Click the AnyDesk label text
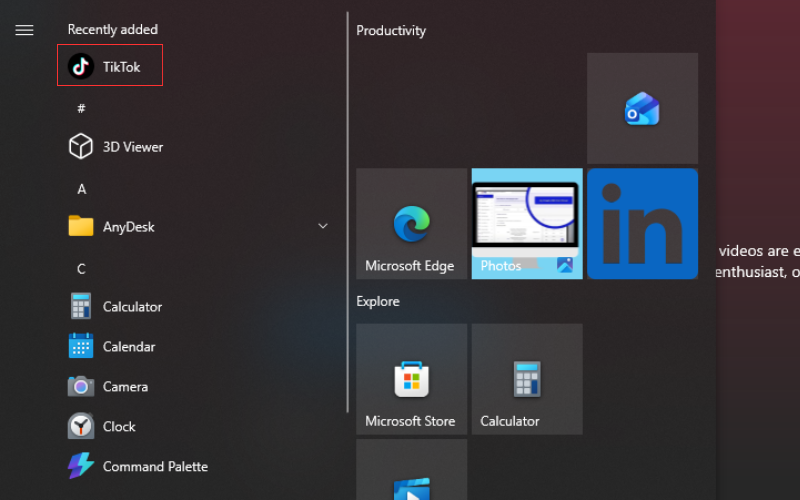The width and height of the screenshot is (800, 500). (x=129, y=227)
